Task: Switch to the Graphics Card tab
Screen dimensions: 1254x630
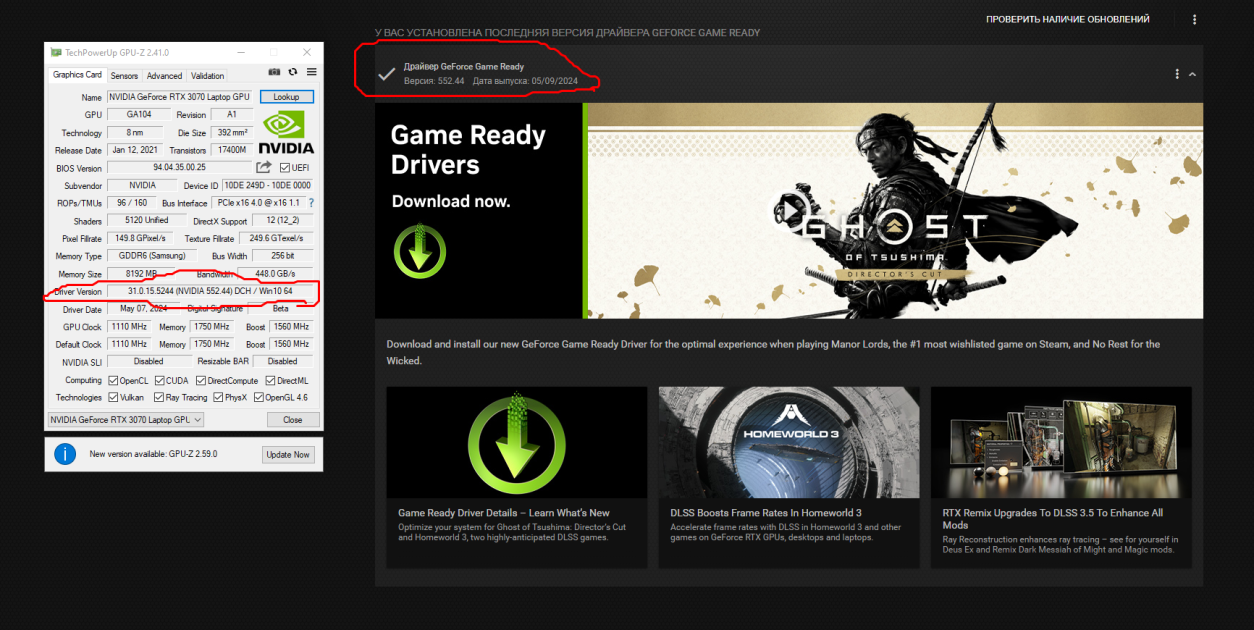Action: tap(77, 75)
